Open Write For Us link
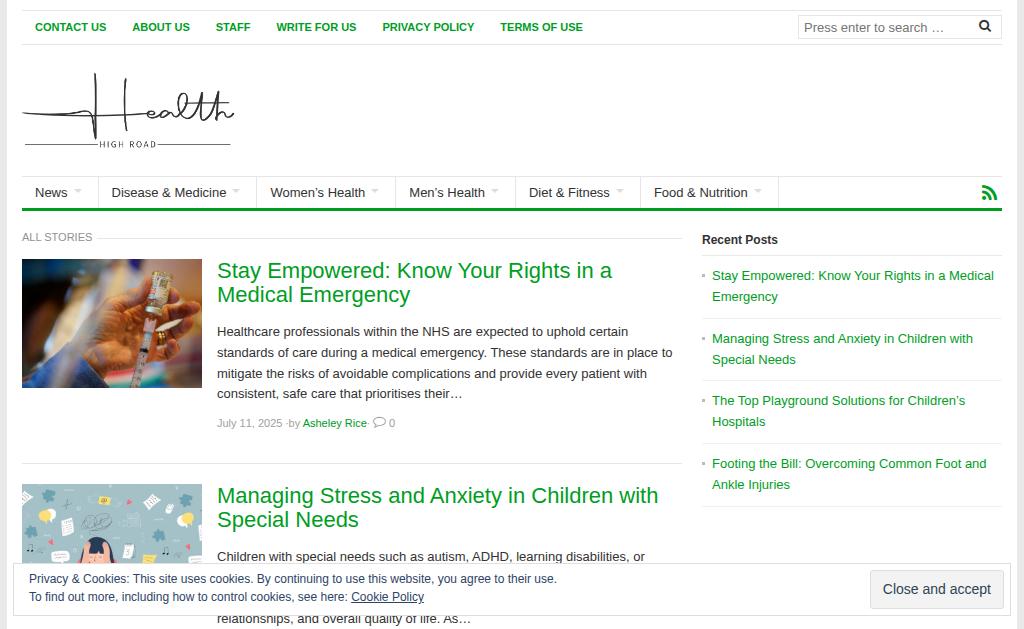The height and width of the screenshot is (629, 1024). pos(316,27)
